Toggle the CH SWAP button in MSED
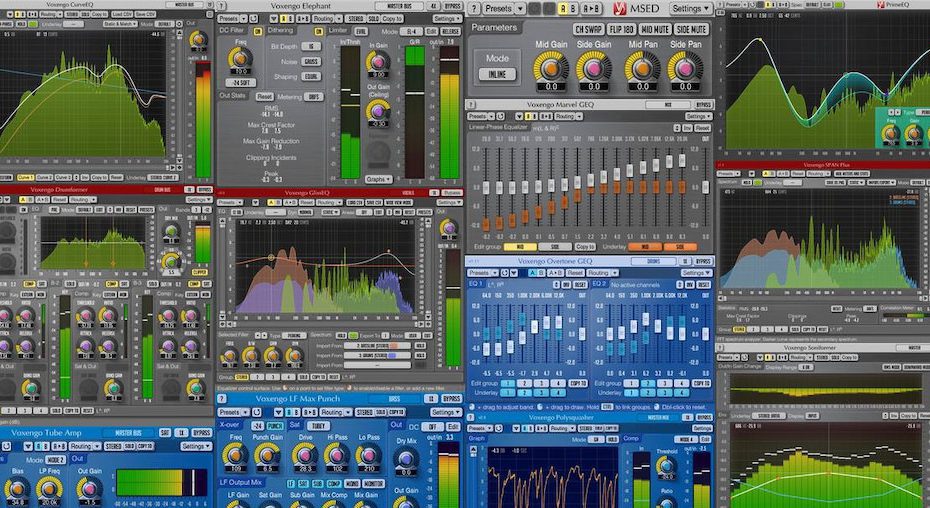The image size is (930, 508). click(x=588, y=29)
